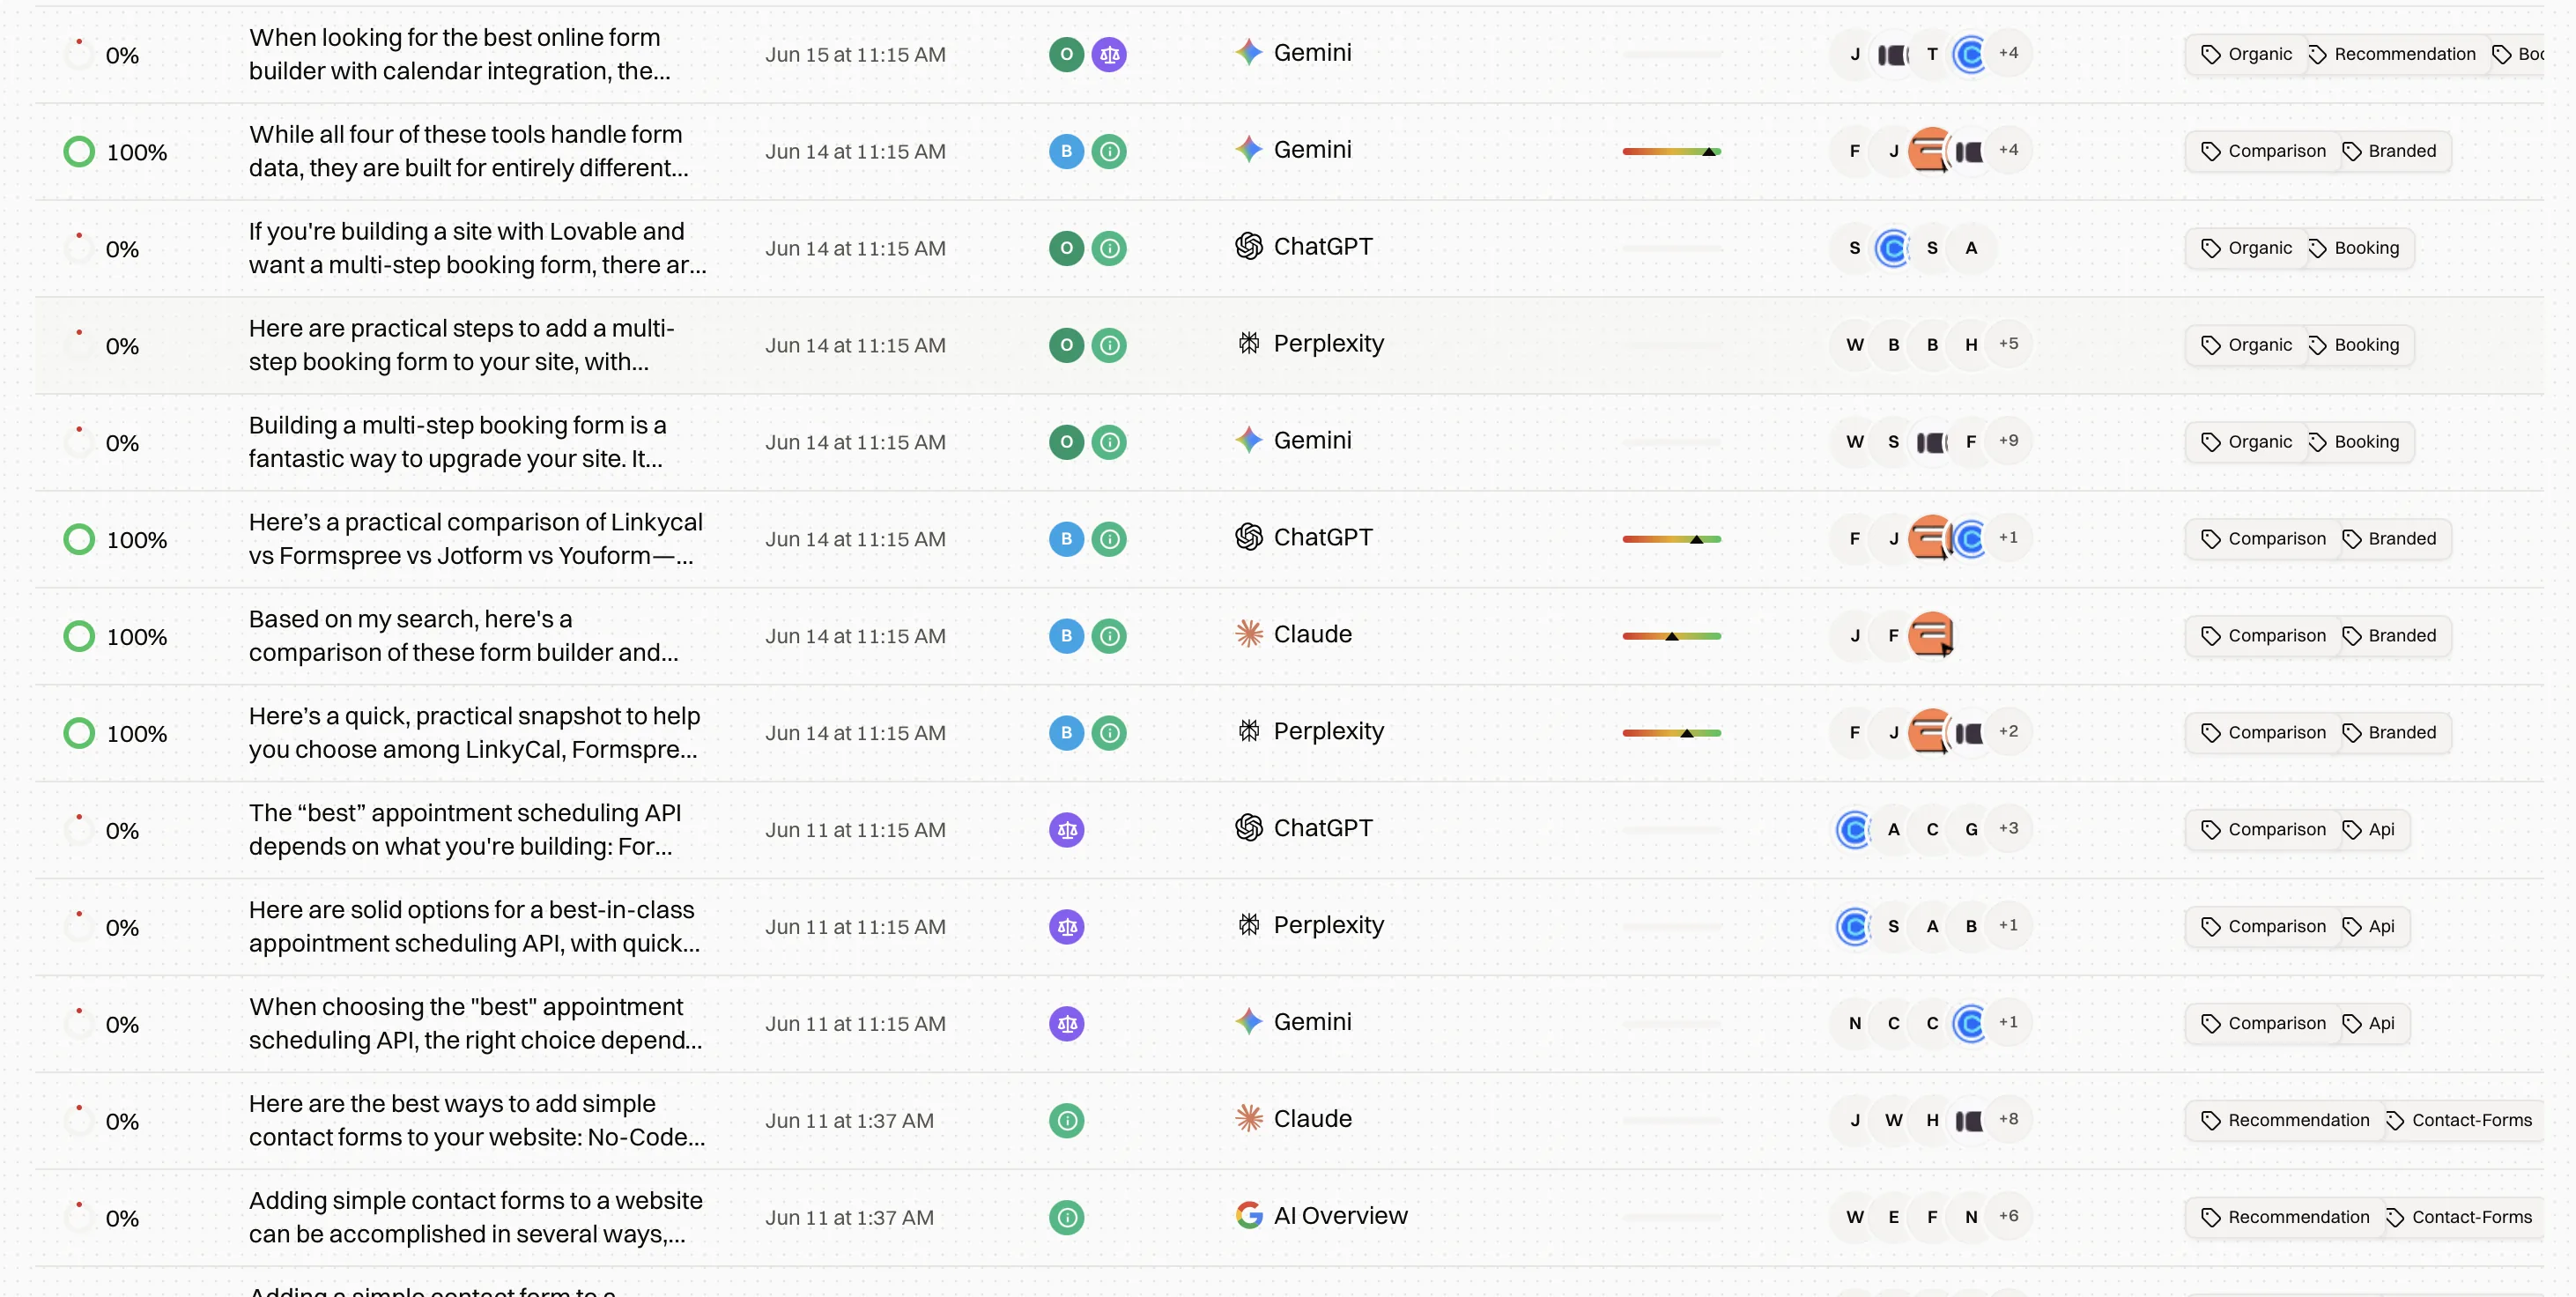Viewport: 2576px width, 1297px height.
Task: Open the response "Here's a quick, practical snapshot"
Action: click(474, 733)
